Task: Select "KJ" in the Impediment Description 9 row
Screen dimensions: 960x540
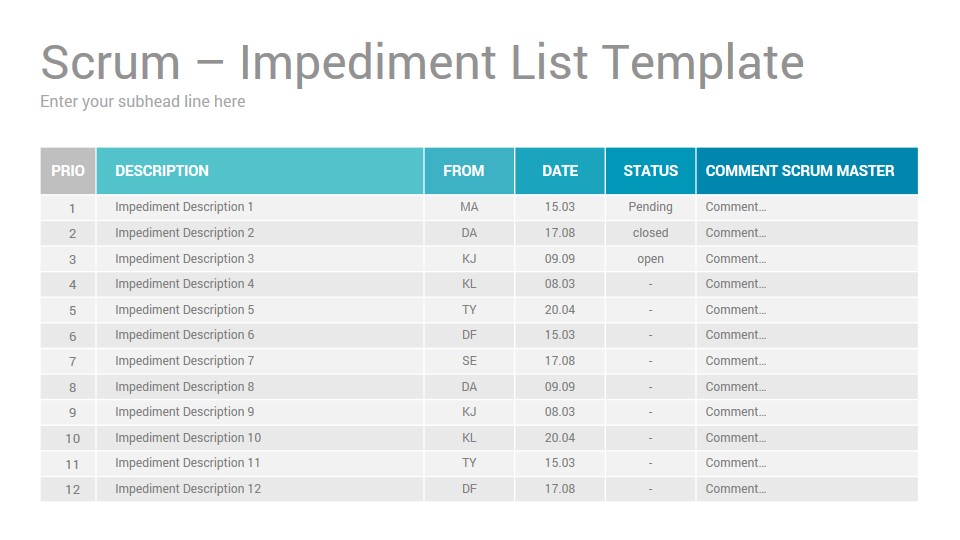Action: pos(469,412)
